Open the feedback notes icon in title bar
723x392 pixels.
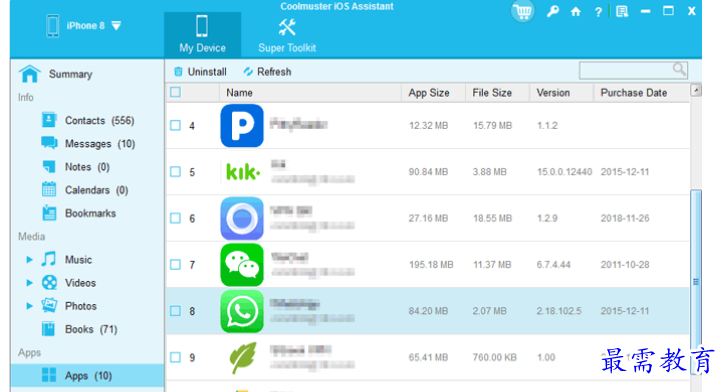click(x=622, y=12)
